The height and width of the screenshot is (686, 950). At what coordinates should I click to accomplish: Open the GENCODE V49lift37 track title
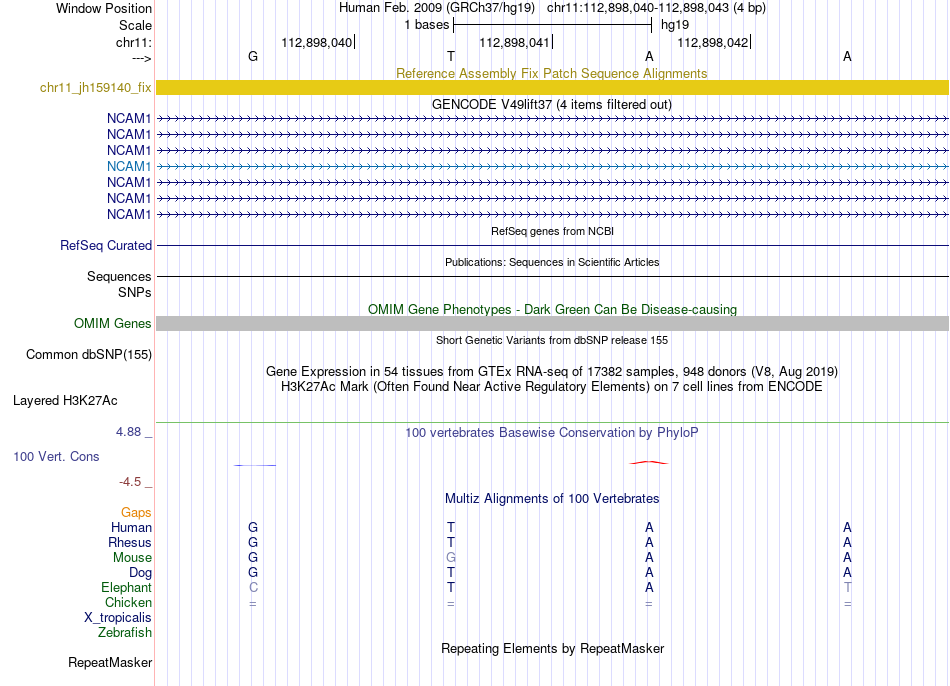point(551,104)
